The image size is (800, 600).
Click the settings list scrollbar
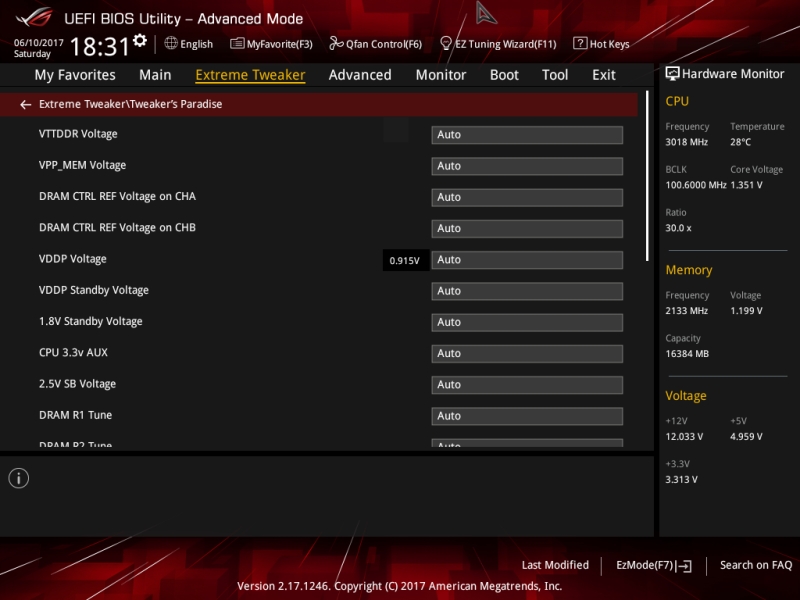tap(647, 176)
